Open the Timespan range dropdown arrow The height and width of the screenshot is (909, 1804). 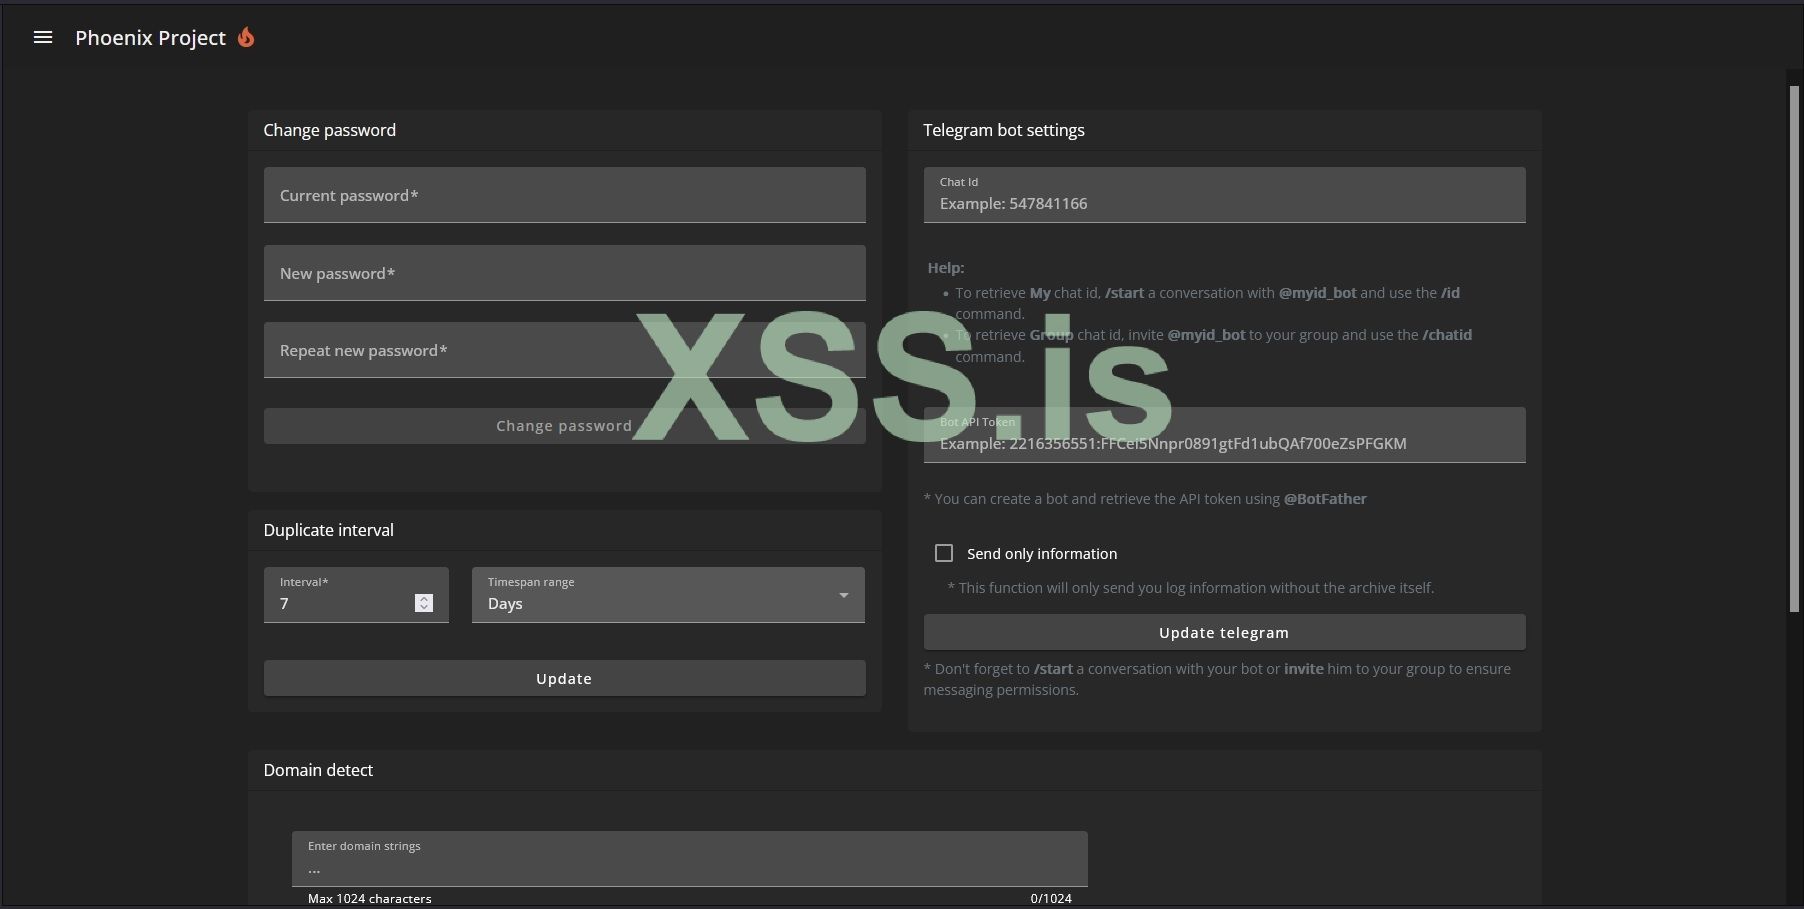(844, 595)
